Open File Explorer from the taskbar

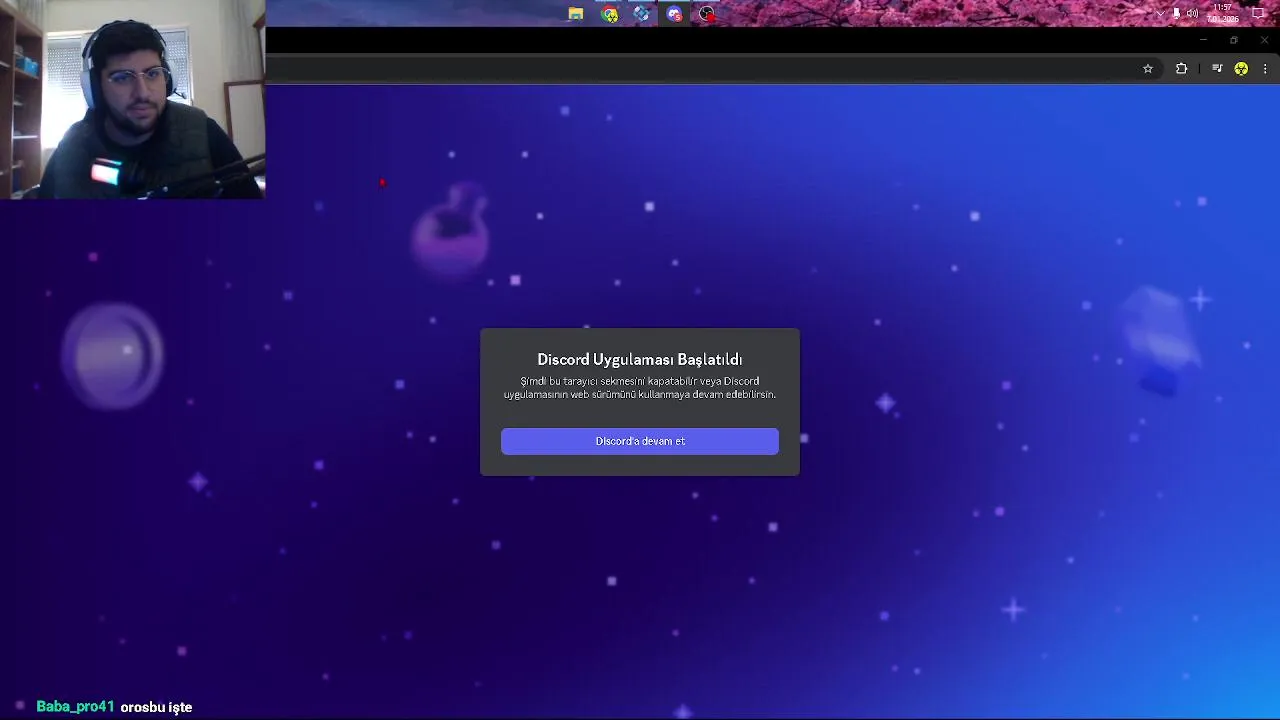pyautogui.click(x=576, y=14)
